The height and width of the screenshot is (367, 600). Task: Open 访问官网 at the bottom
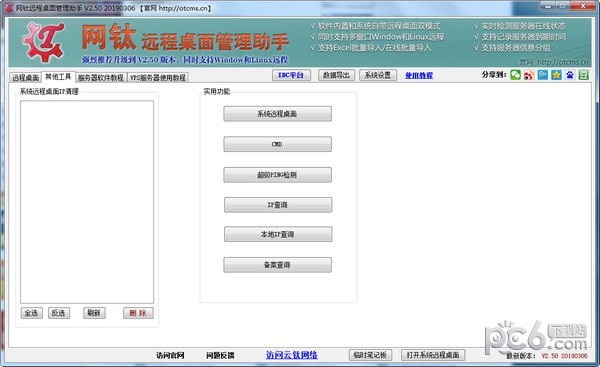tap(170, 356)
